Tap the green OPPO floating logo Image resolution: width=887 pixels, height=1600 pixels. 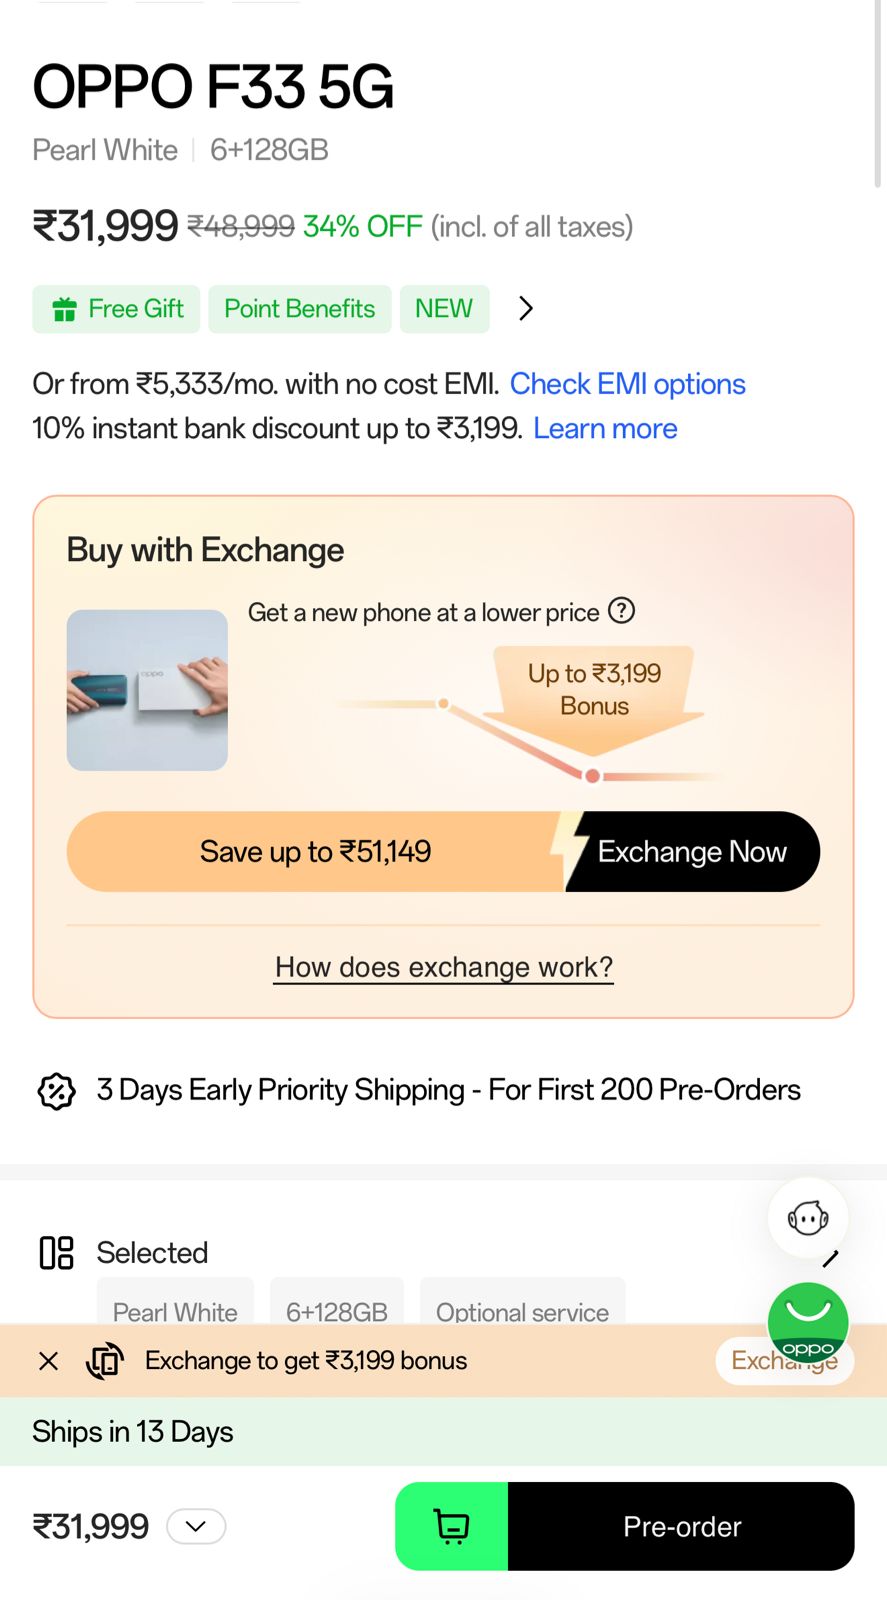pos(808,1322)
